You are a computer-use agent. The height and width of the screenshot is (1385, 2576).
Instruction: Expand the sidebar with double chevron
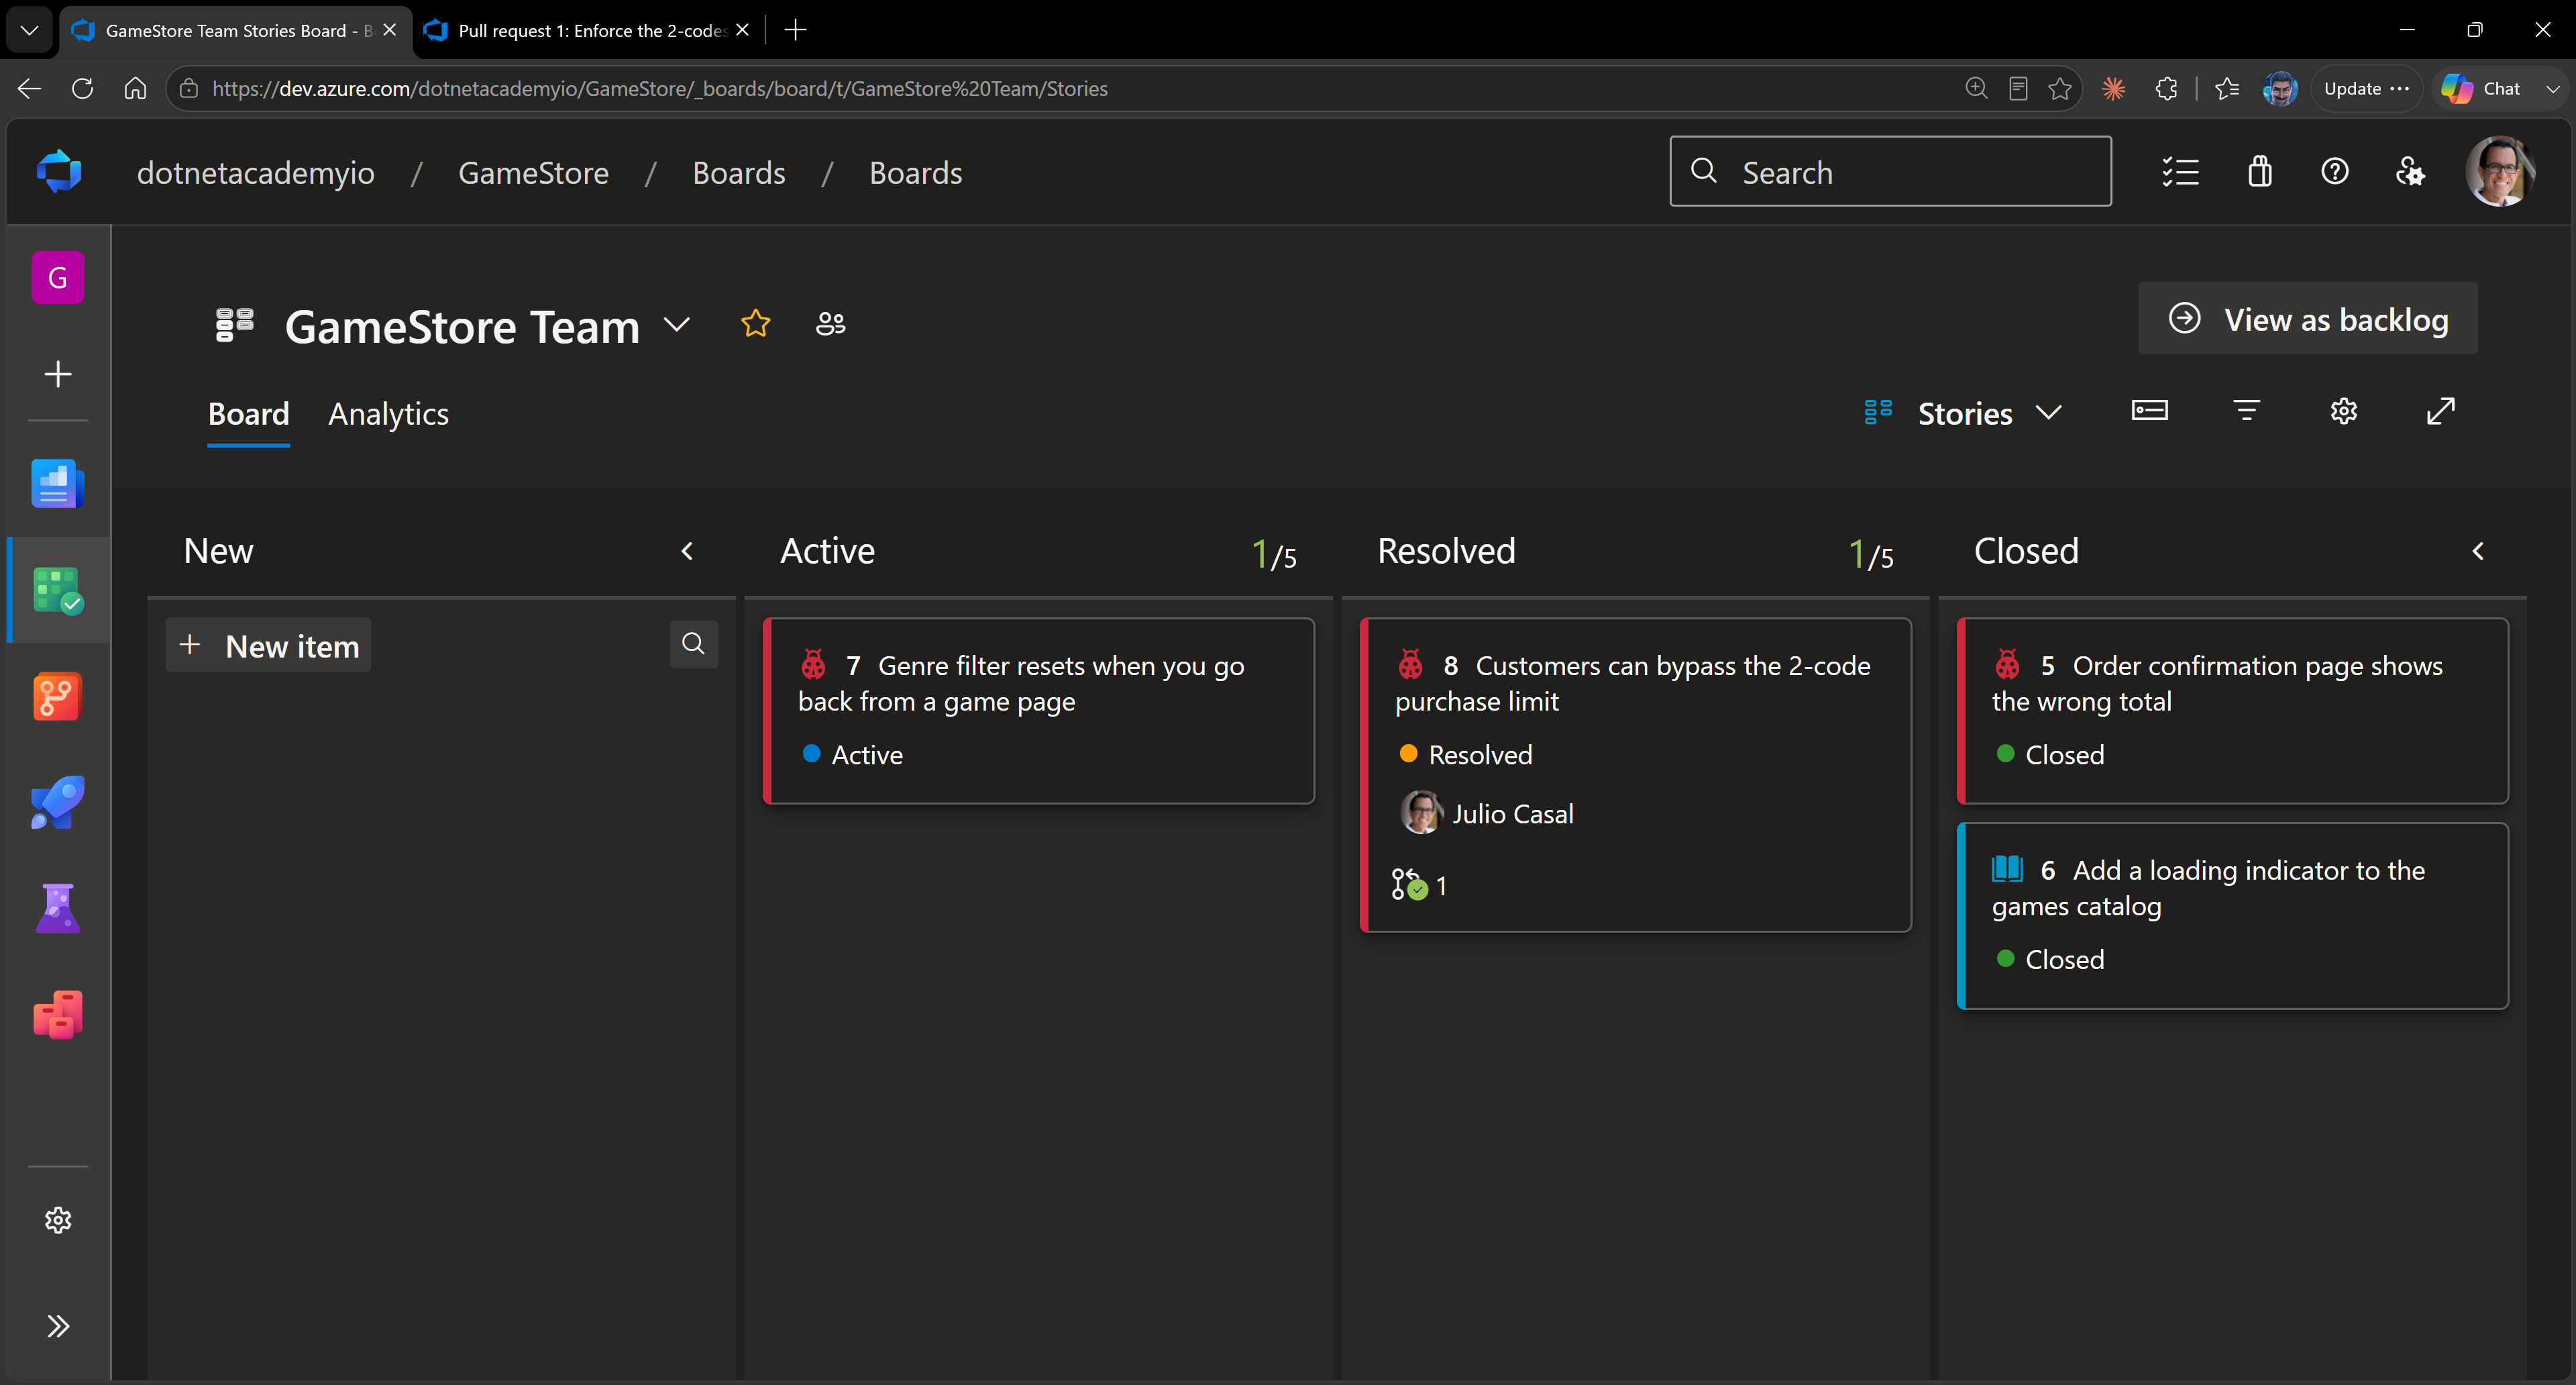[58, 1326]
